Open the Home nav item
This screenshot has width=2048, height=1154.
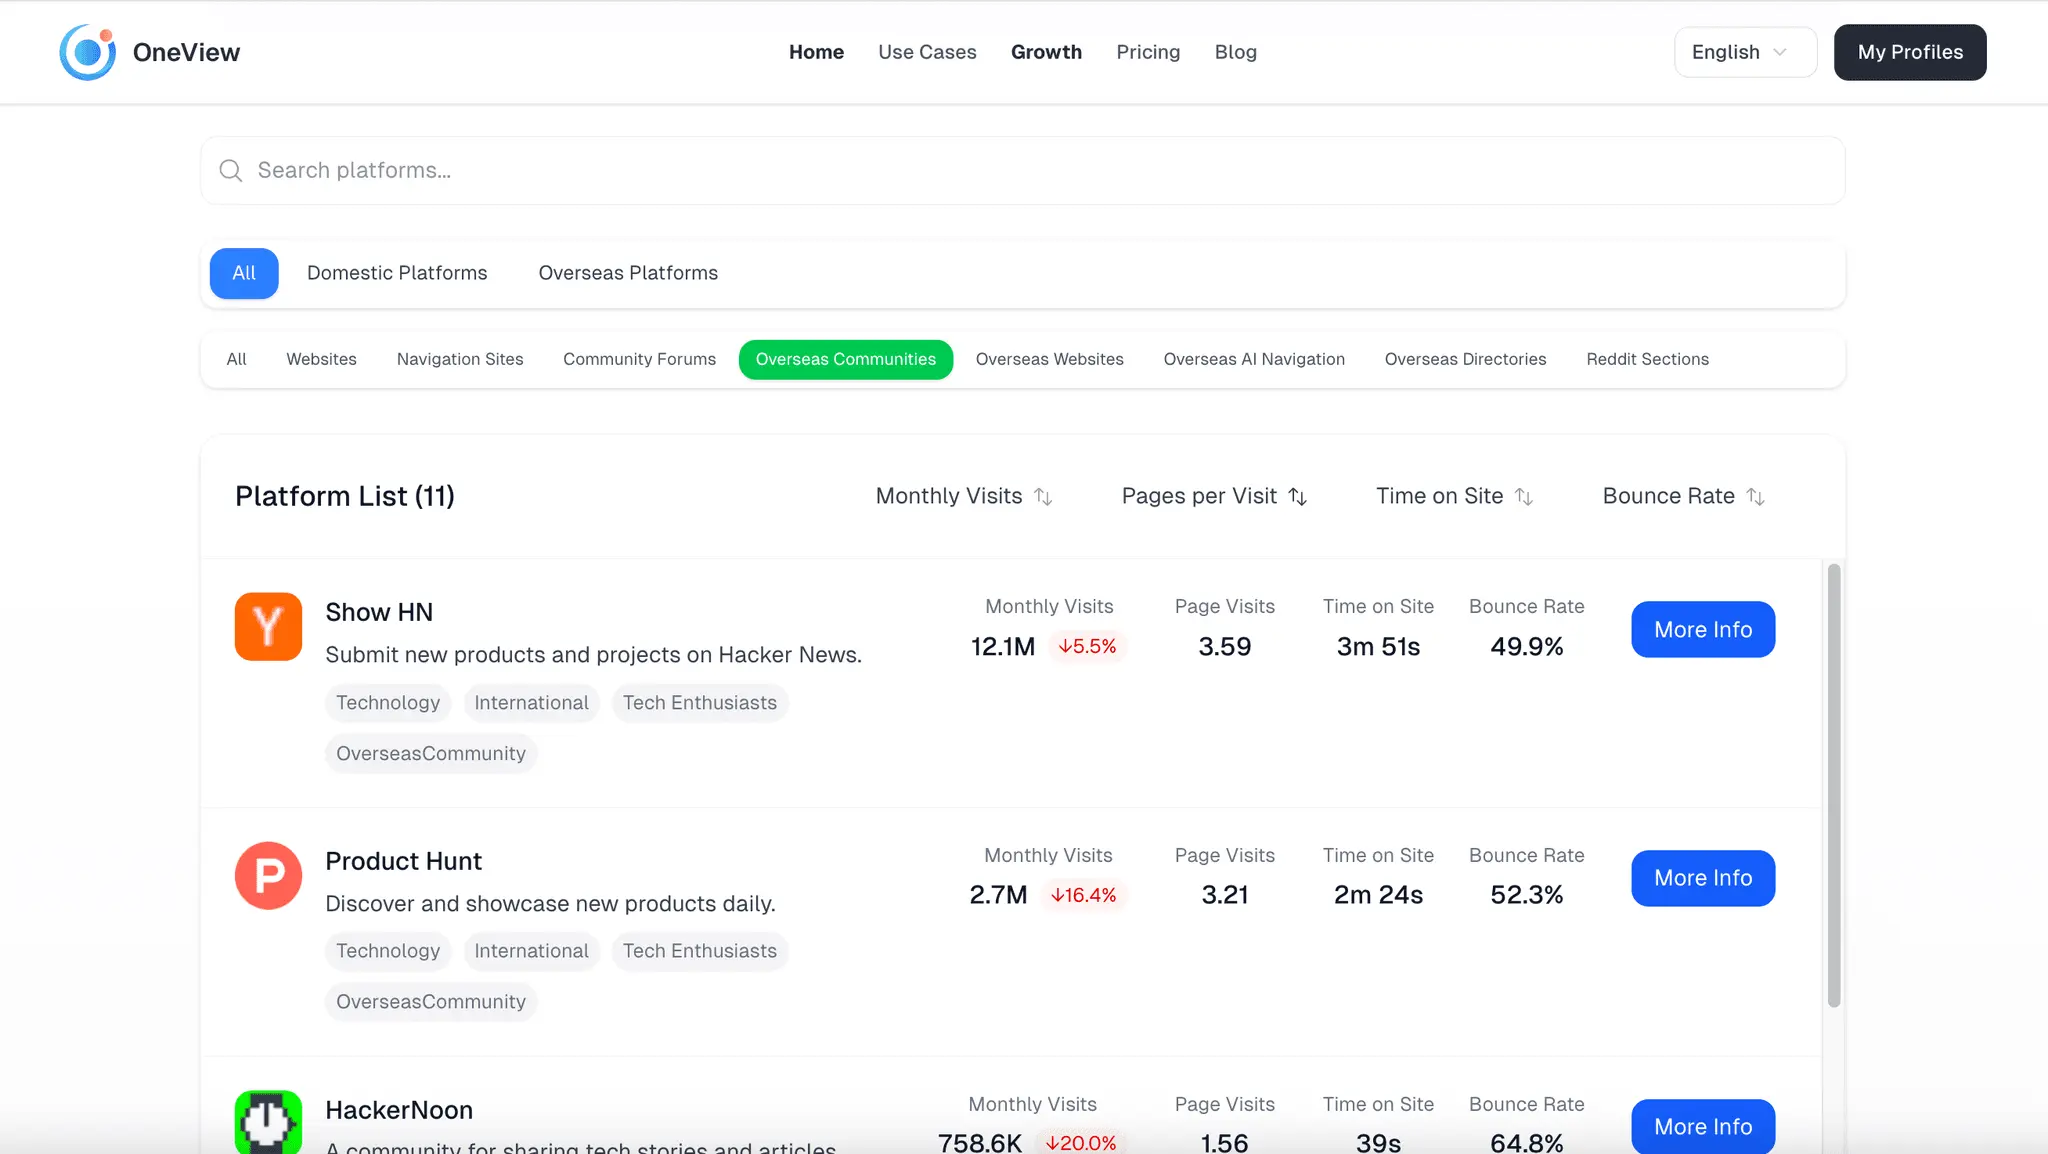click(816, 52)
